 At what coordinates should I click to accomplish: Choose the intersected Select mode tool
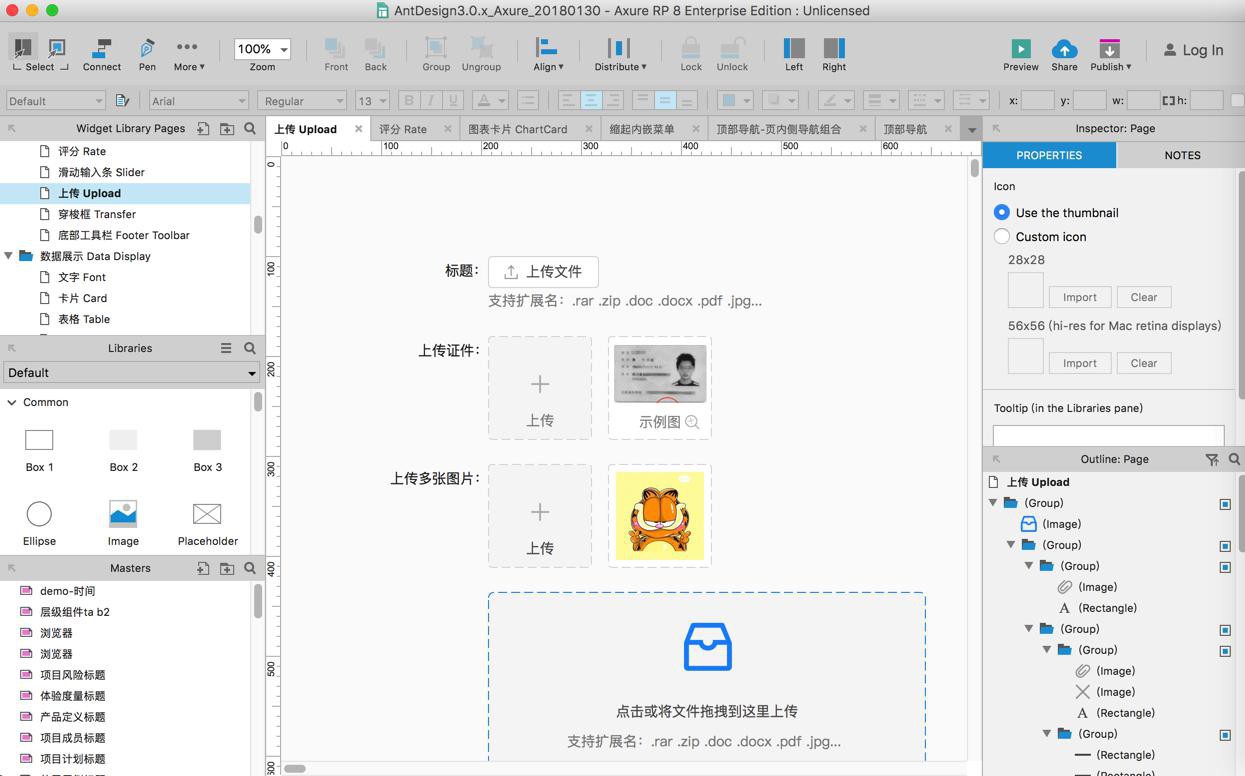[22, 47]
